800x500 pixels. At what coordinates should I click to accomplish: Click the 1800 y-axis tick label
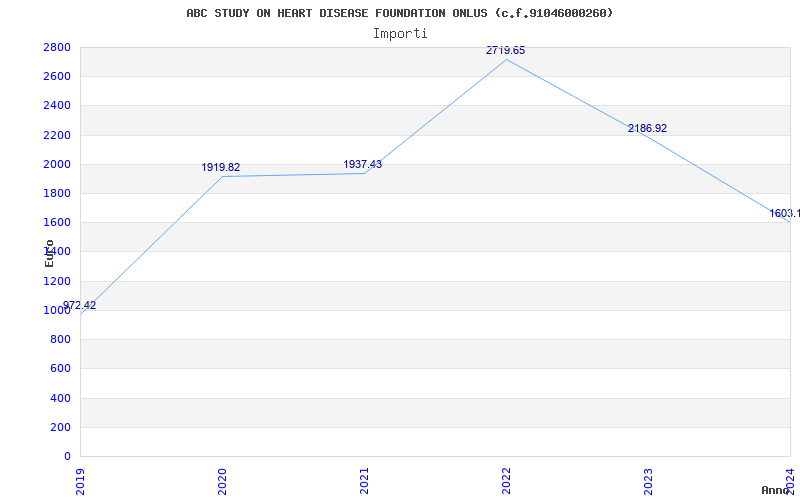pos(57,193)
